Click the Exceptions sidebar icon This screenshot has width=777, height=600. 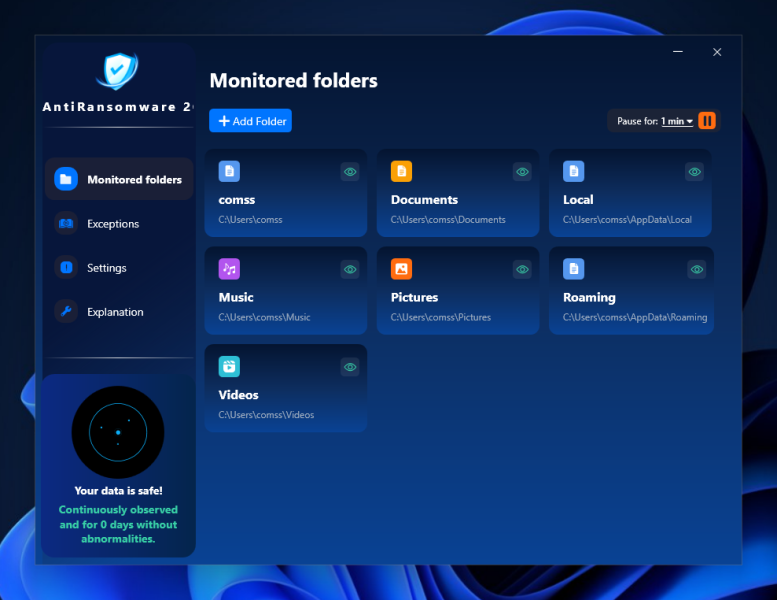(66, 223)
